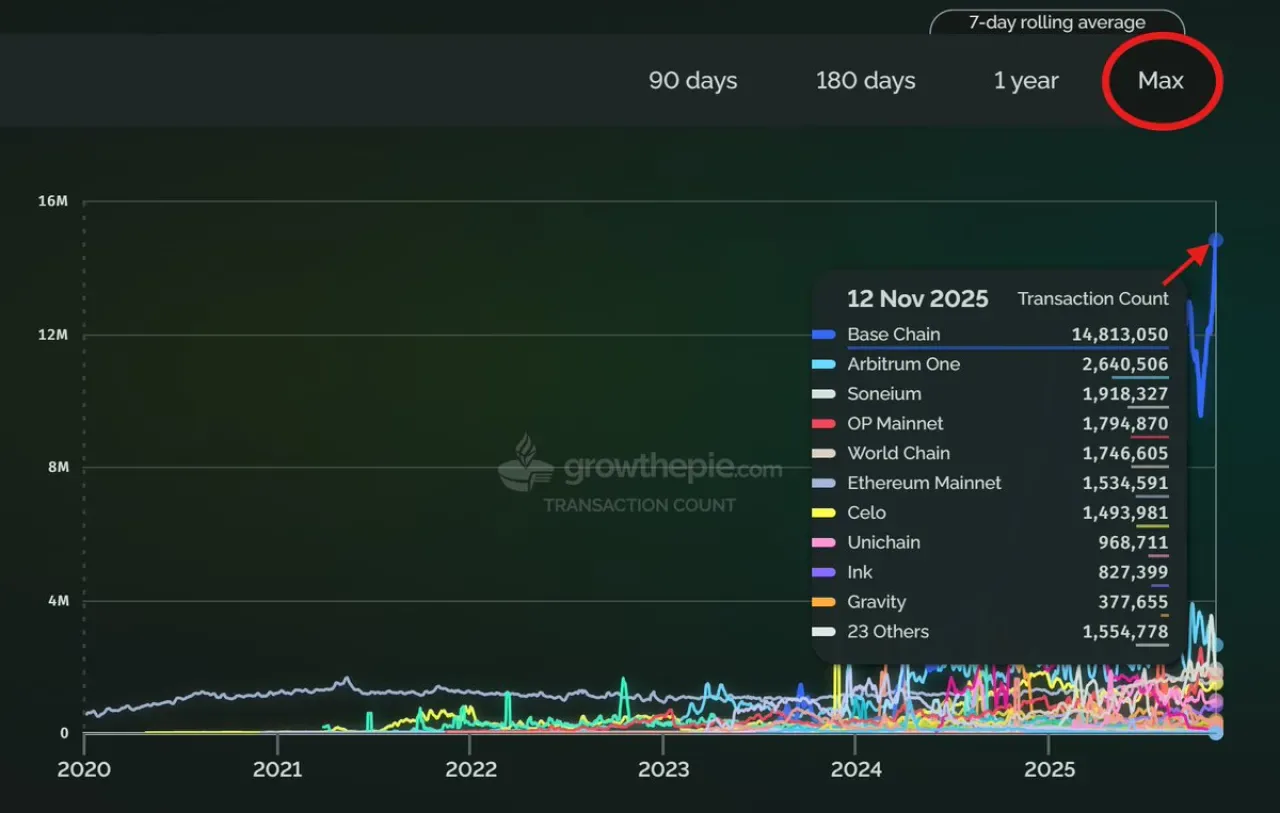Click the 2025 x-axis label
Image resolution: width=1280 pixels, height=813 pixels.
pyautogui.click(x=1049, y=769)
